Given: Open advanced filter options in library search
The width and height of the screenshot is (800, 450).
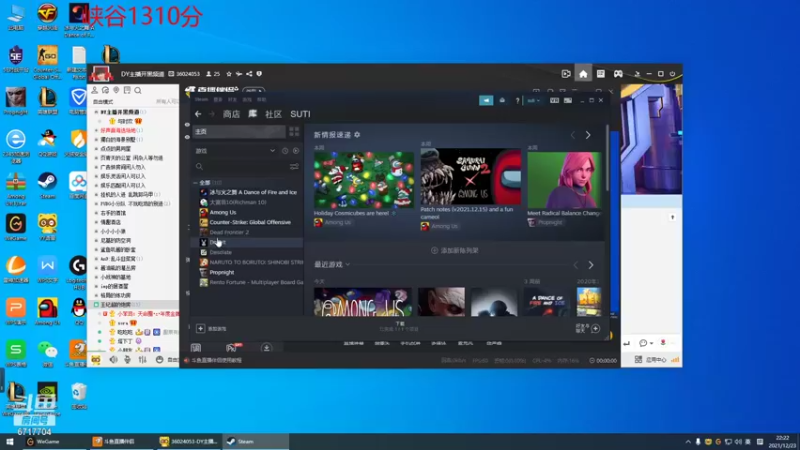Looking at the screenshot, I should (x=294, y=166).
